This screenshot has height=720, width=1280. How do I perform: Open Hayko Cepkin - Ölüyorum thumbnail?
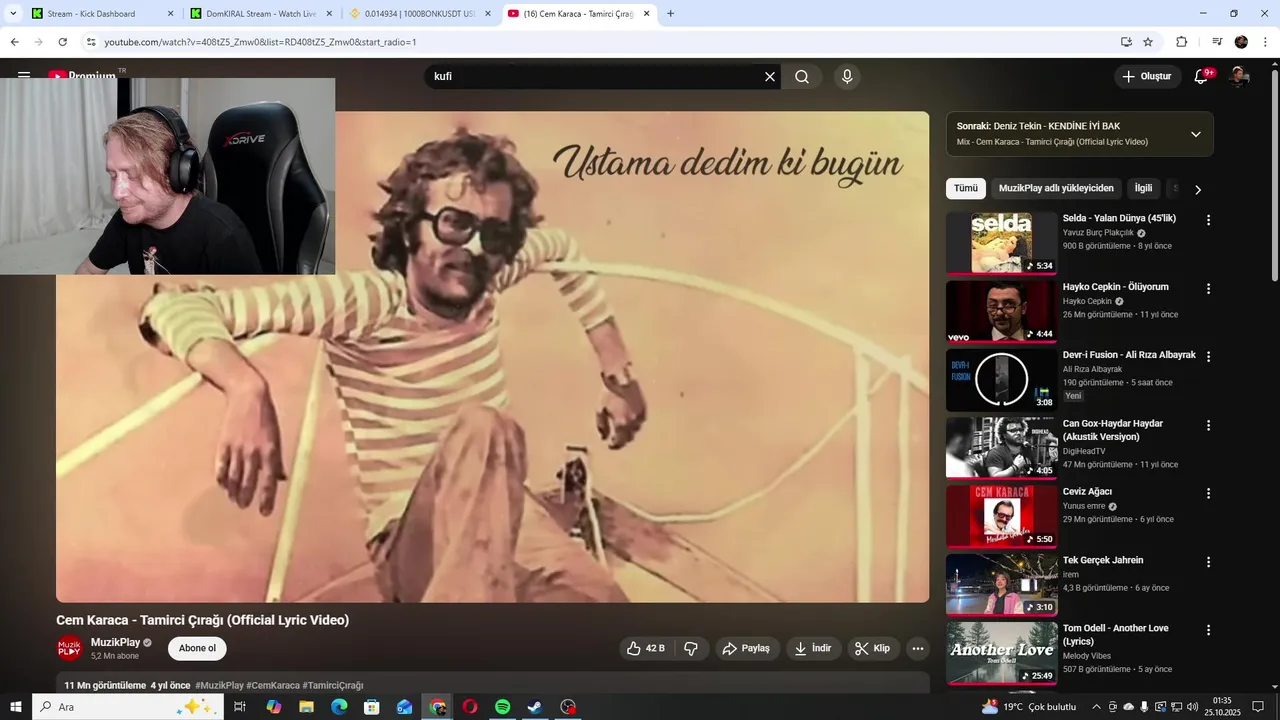[x=1001, y=311]
